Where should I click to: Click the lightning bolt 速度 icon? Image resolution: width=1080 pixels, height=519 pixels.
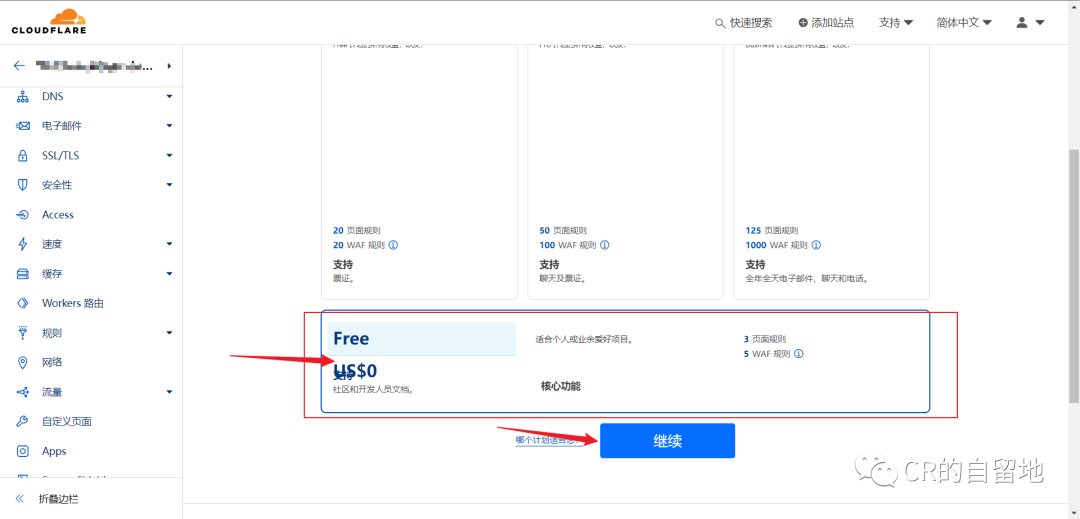tap(23, 244)
